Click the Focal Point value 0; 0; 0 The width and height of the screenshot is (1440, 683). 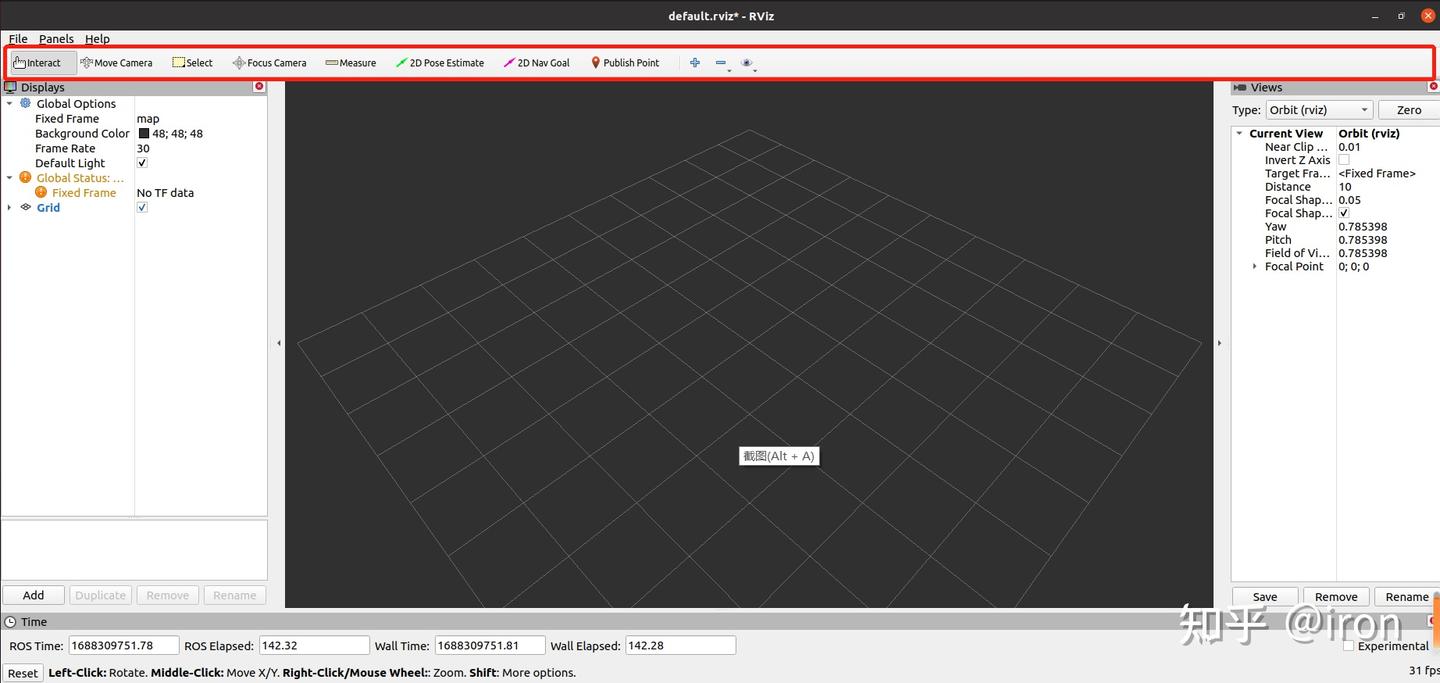(1354, 266)
